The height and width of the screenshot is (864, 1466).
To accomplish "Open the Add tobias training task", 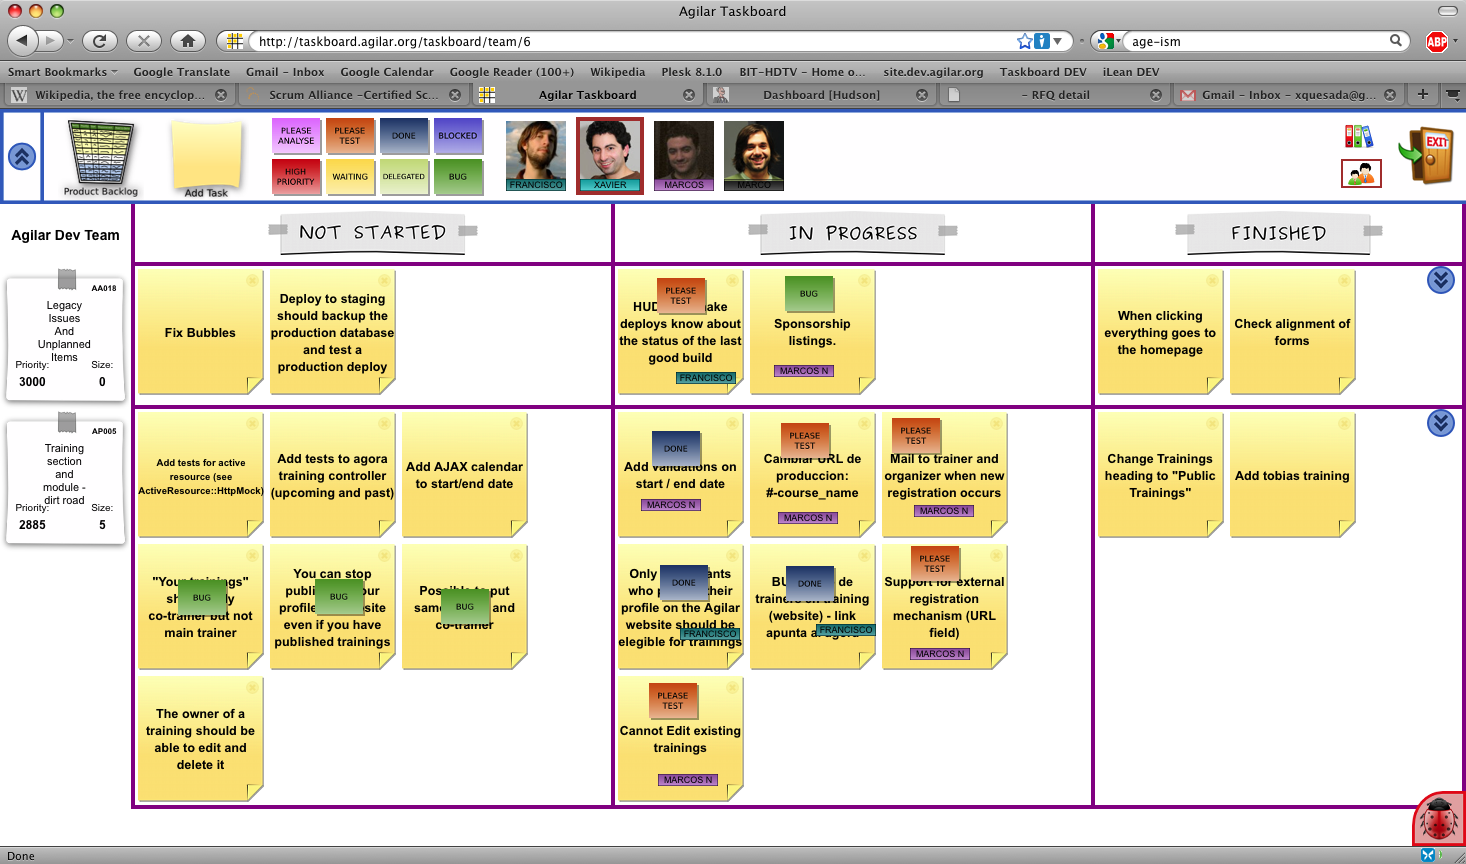I will [x=1291, y=476].
